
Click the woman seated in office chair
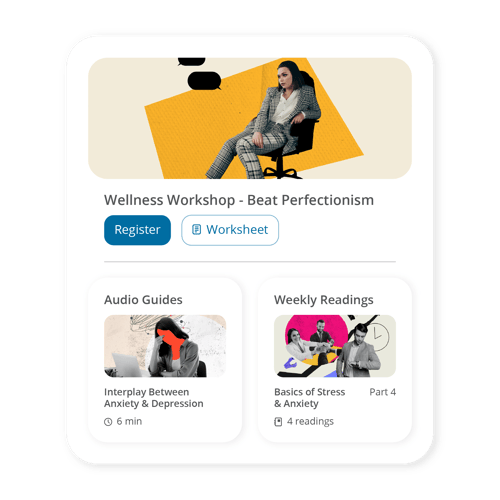coord(267,120)
